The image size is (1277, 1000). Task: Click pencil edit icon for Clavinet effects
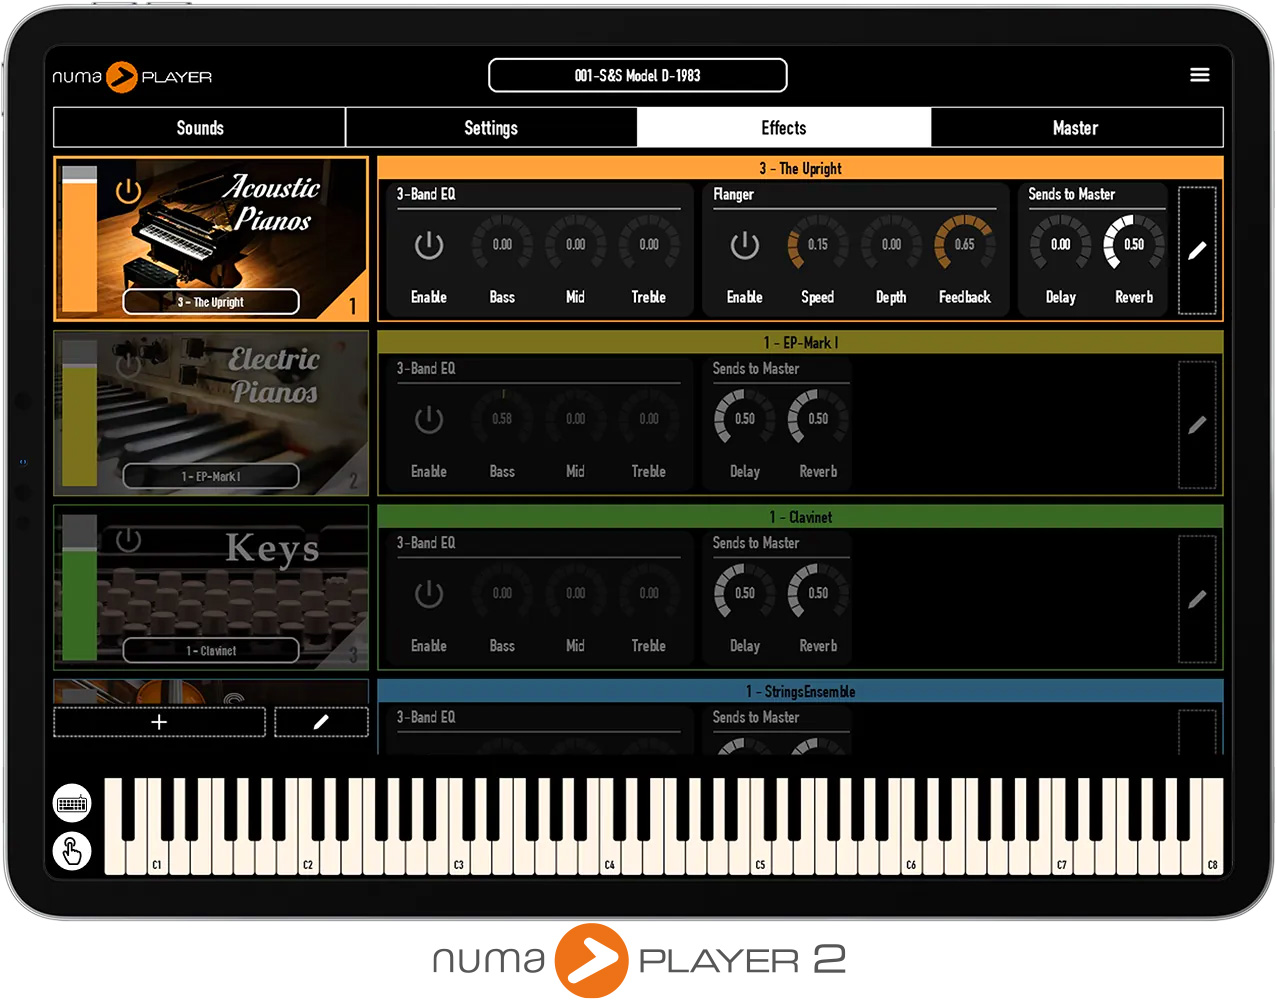[x=1197, y=599]
